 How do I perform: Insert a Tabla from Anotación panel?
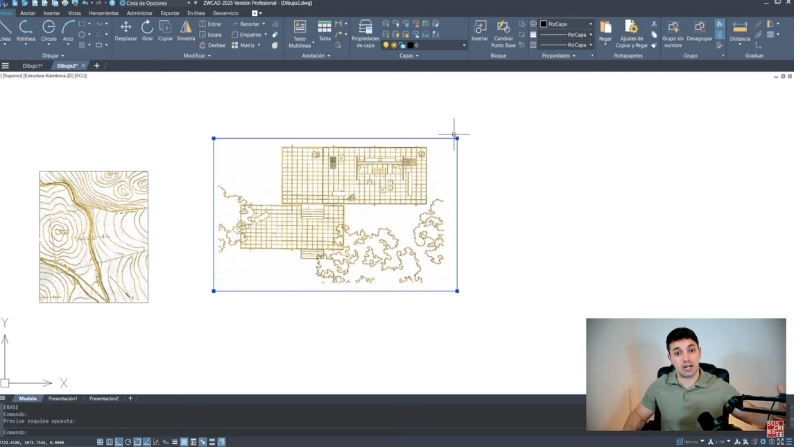click(324, 30)
